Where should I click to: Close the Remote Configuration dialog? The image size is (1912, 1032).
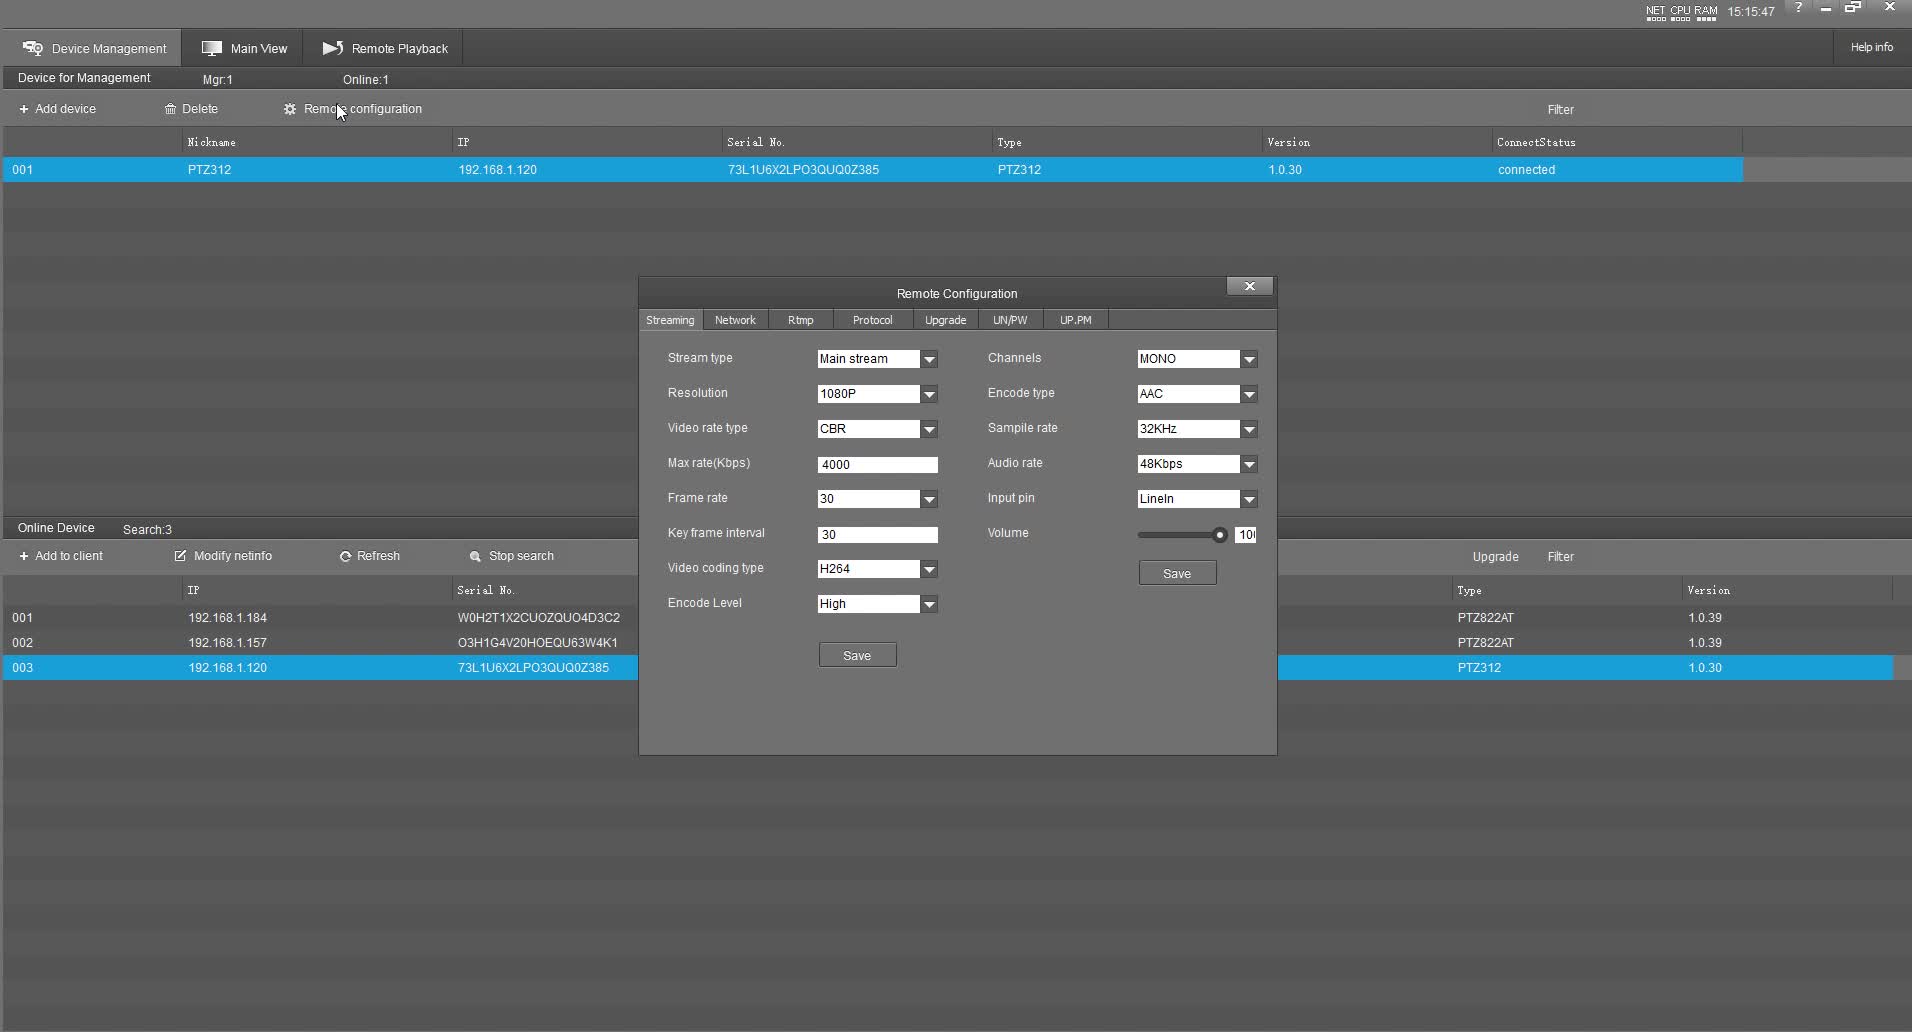tap(1249, 286)
